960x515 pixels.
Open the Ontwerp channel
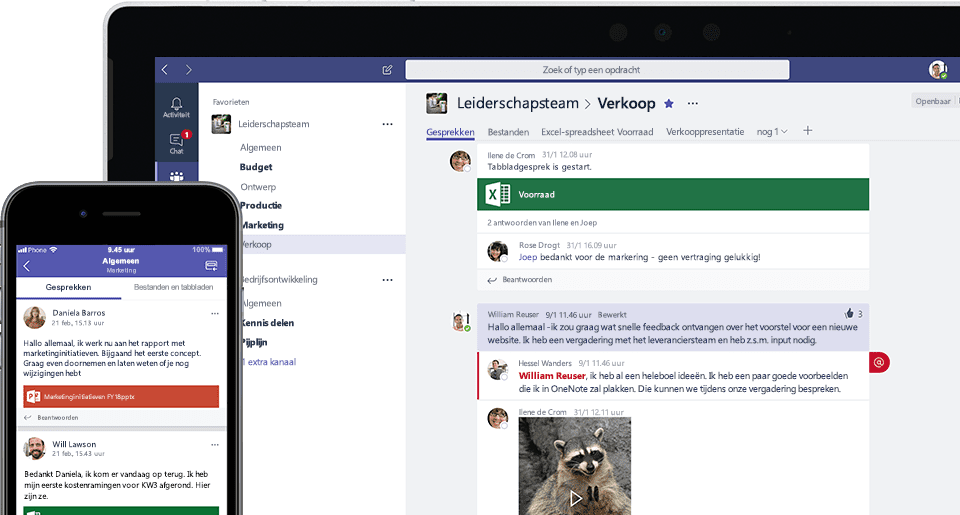click(x=258, y=187)
